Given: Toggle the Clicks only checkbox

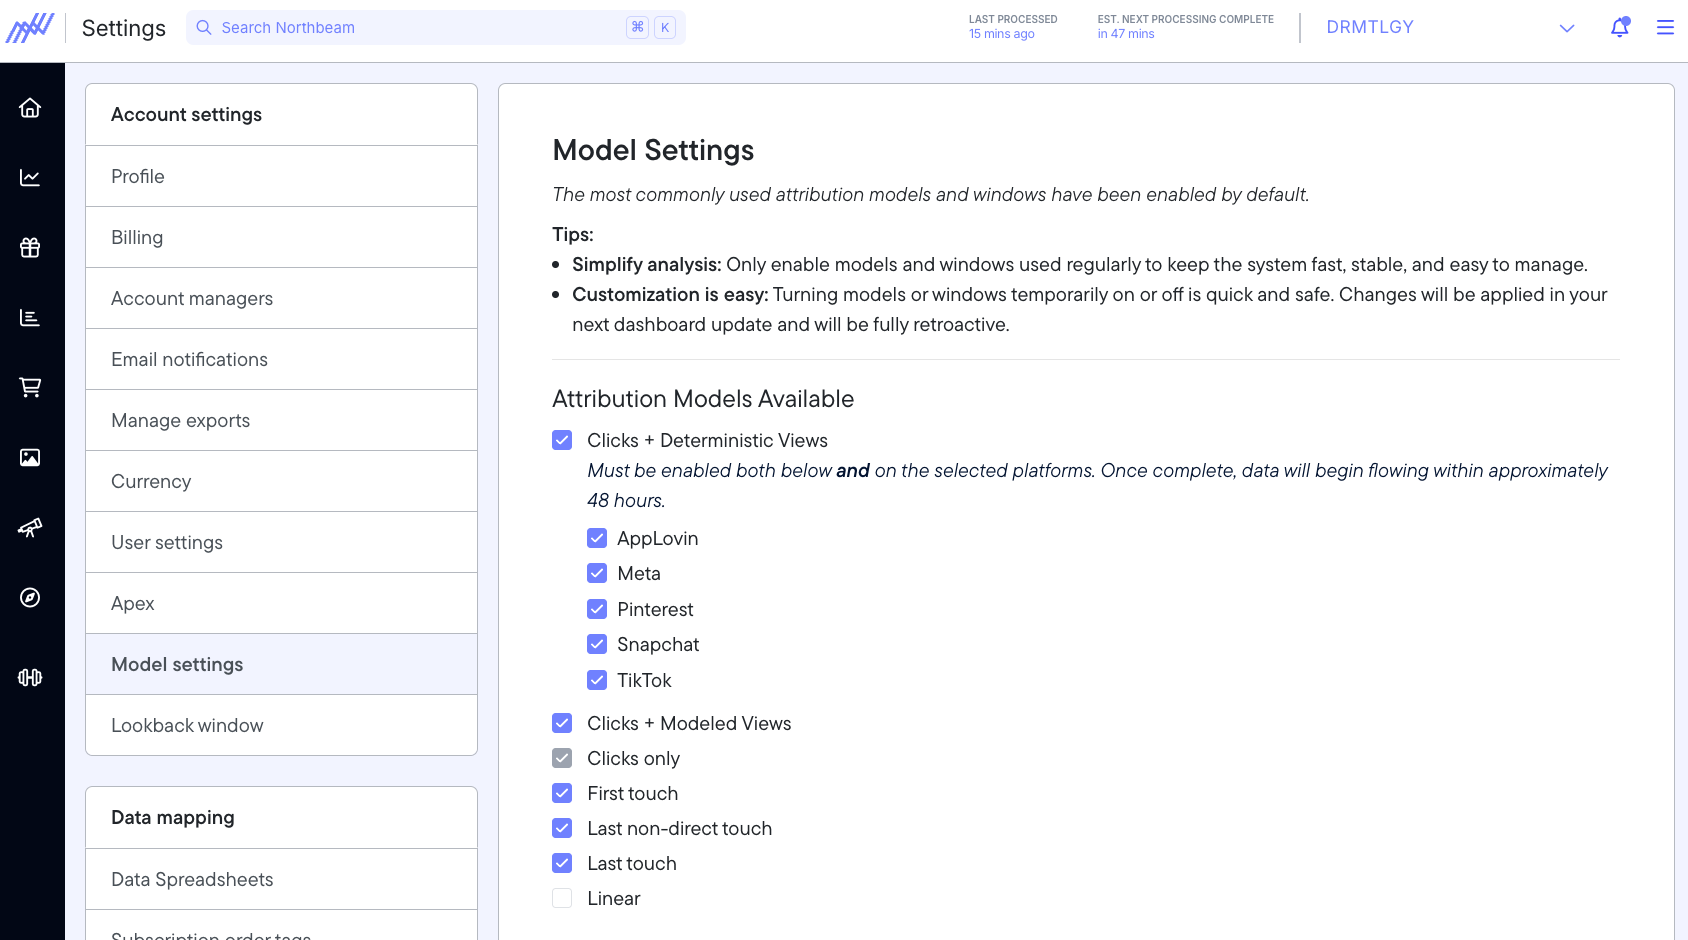Looking at the screenshot, I should click(x=562, y=758).
